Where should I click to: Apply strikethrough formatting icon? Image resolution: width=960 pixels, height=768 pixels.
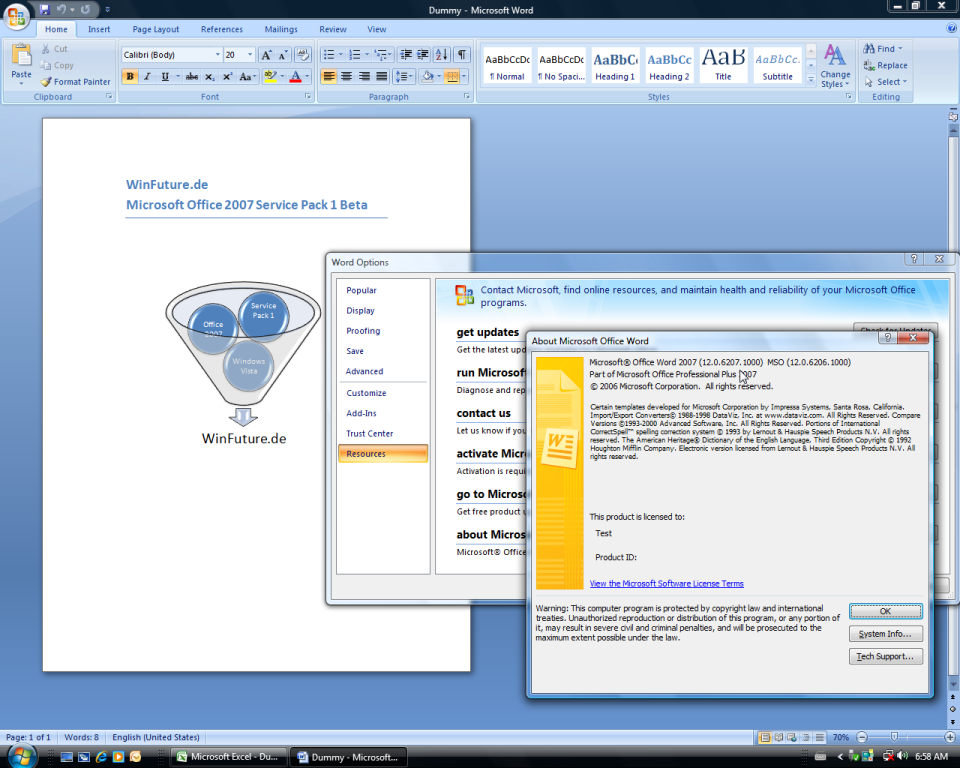[x=190, y=76]
